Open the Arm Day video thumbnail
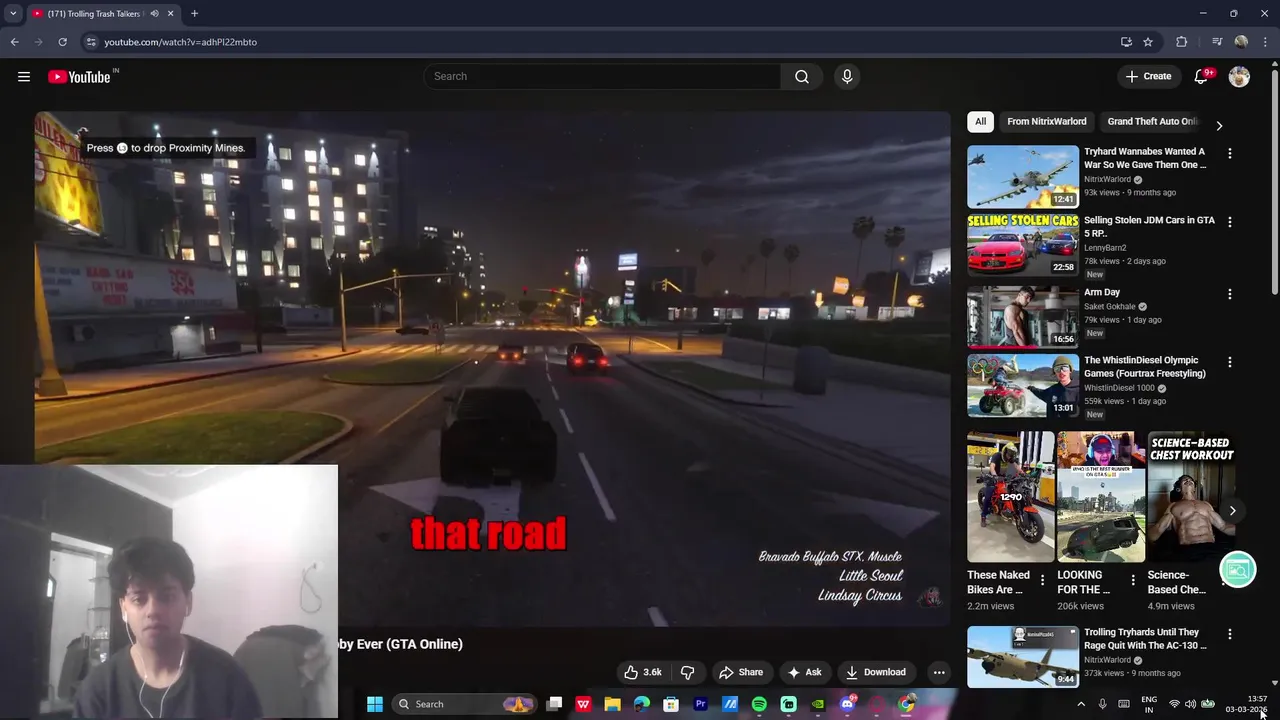The width and height of the screenshot is (1280, 720). click(1023, 316)
